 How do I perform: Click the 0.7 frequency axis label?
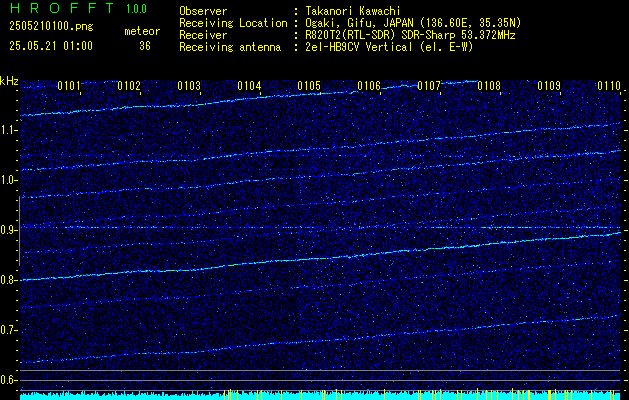tap(8, 330)
